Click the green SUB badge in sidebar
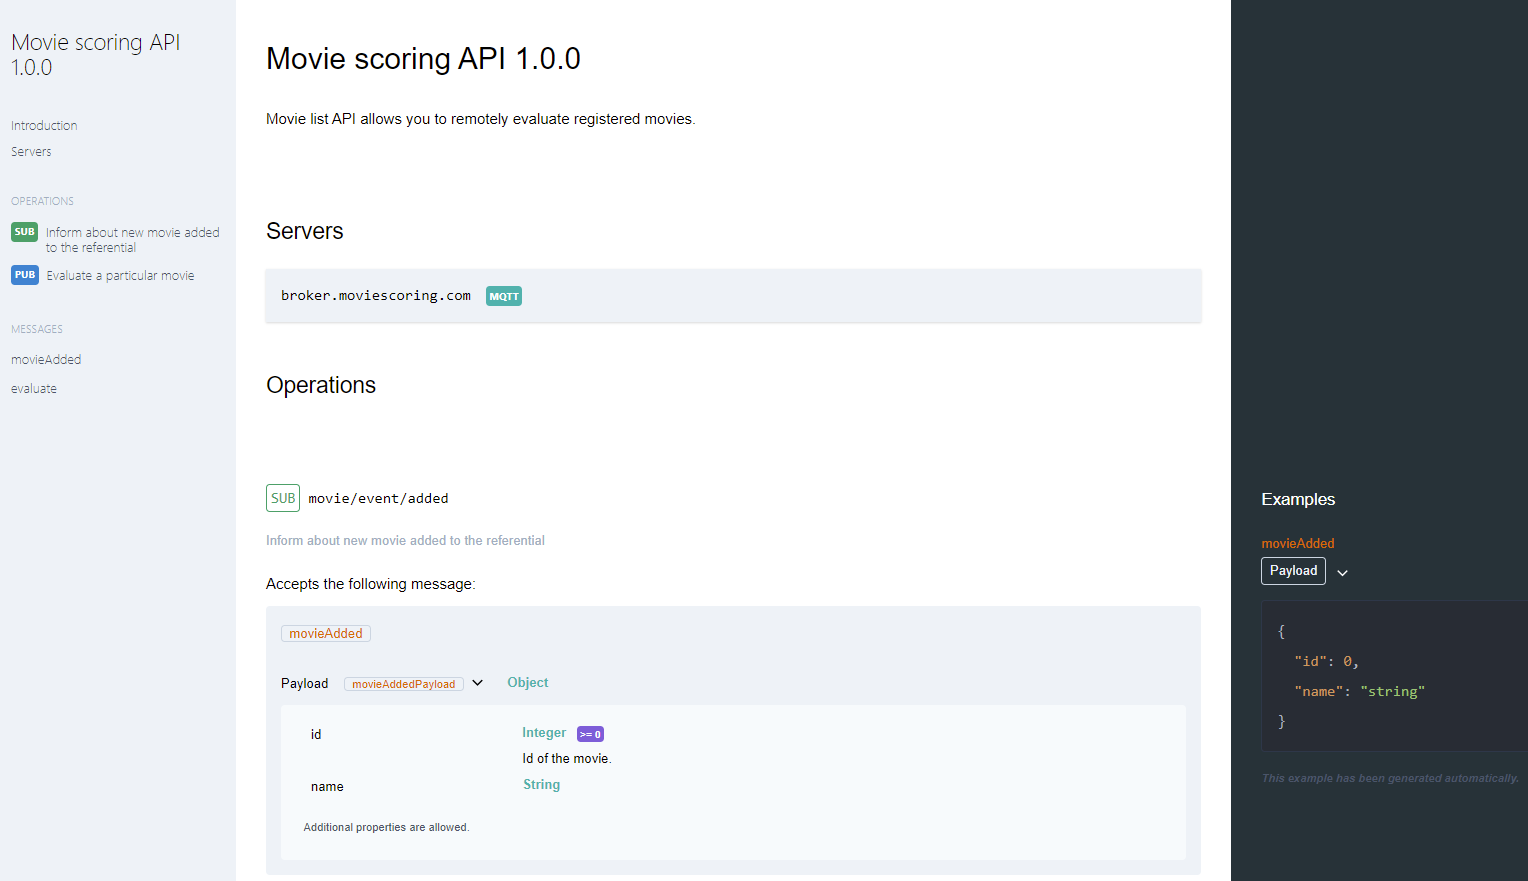The height and width of the screenshot is (881, 1528). click(24, 232)
